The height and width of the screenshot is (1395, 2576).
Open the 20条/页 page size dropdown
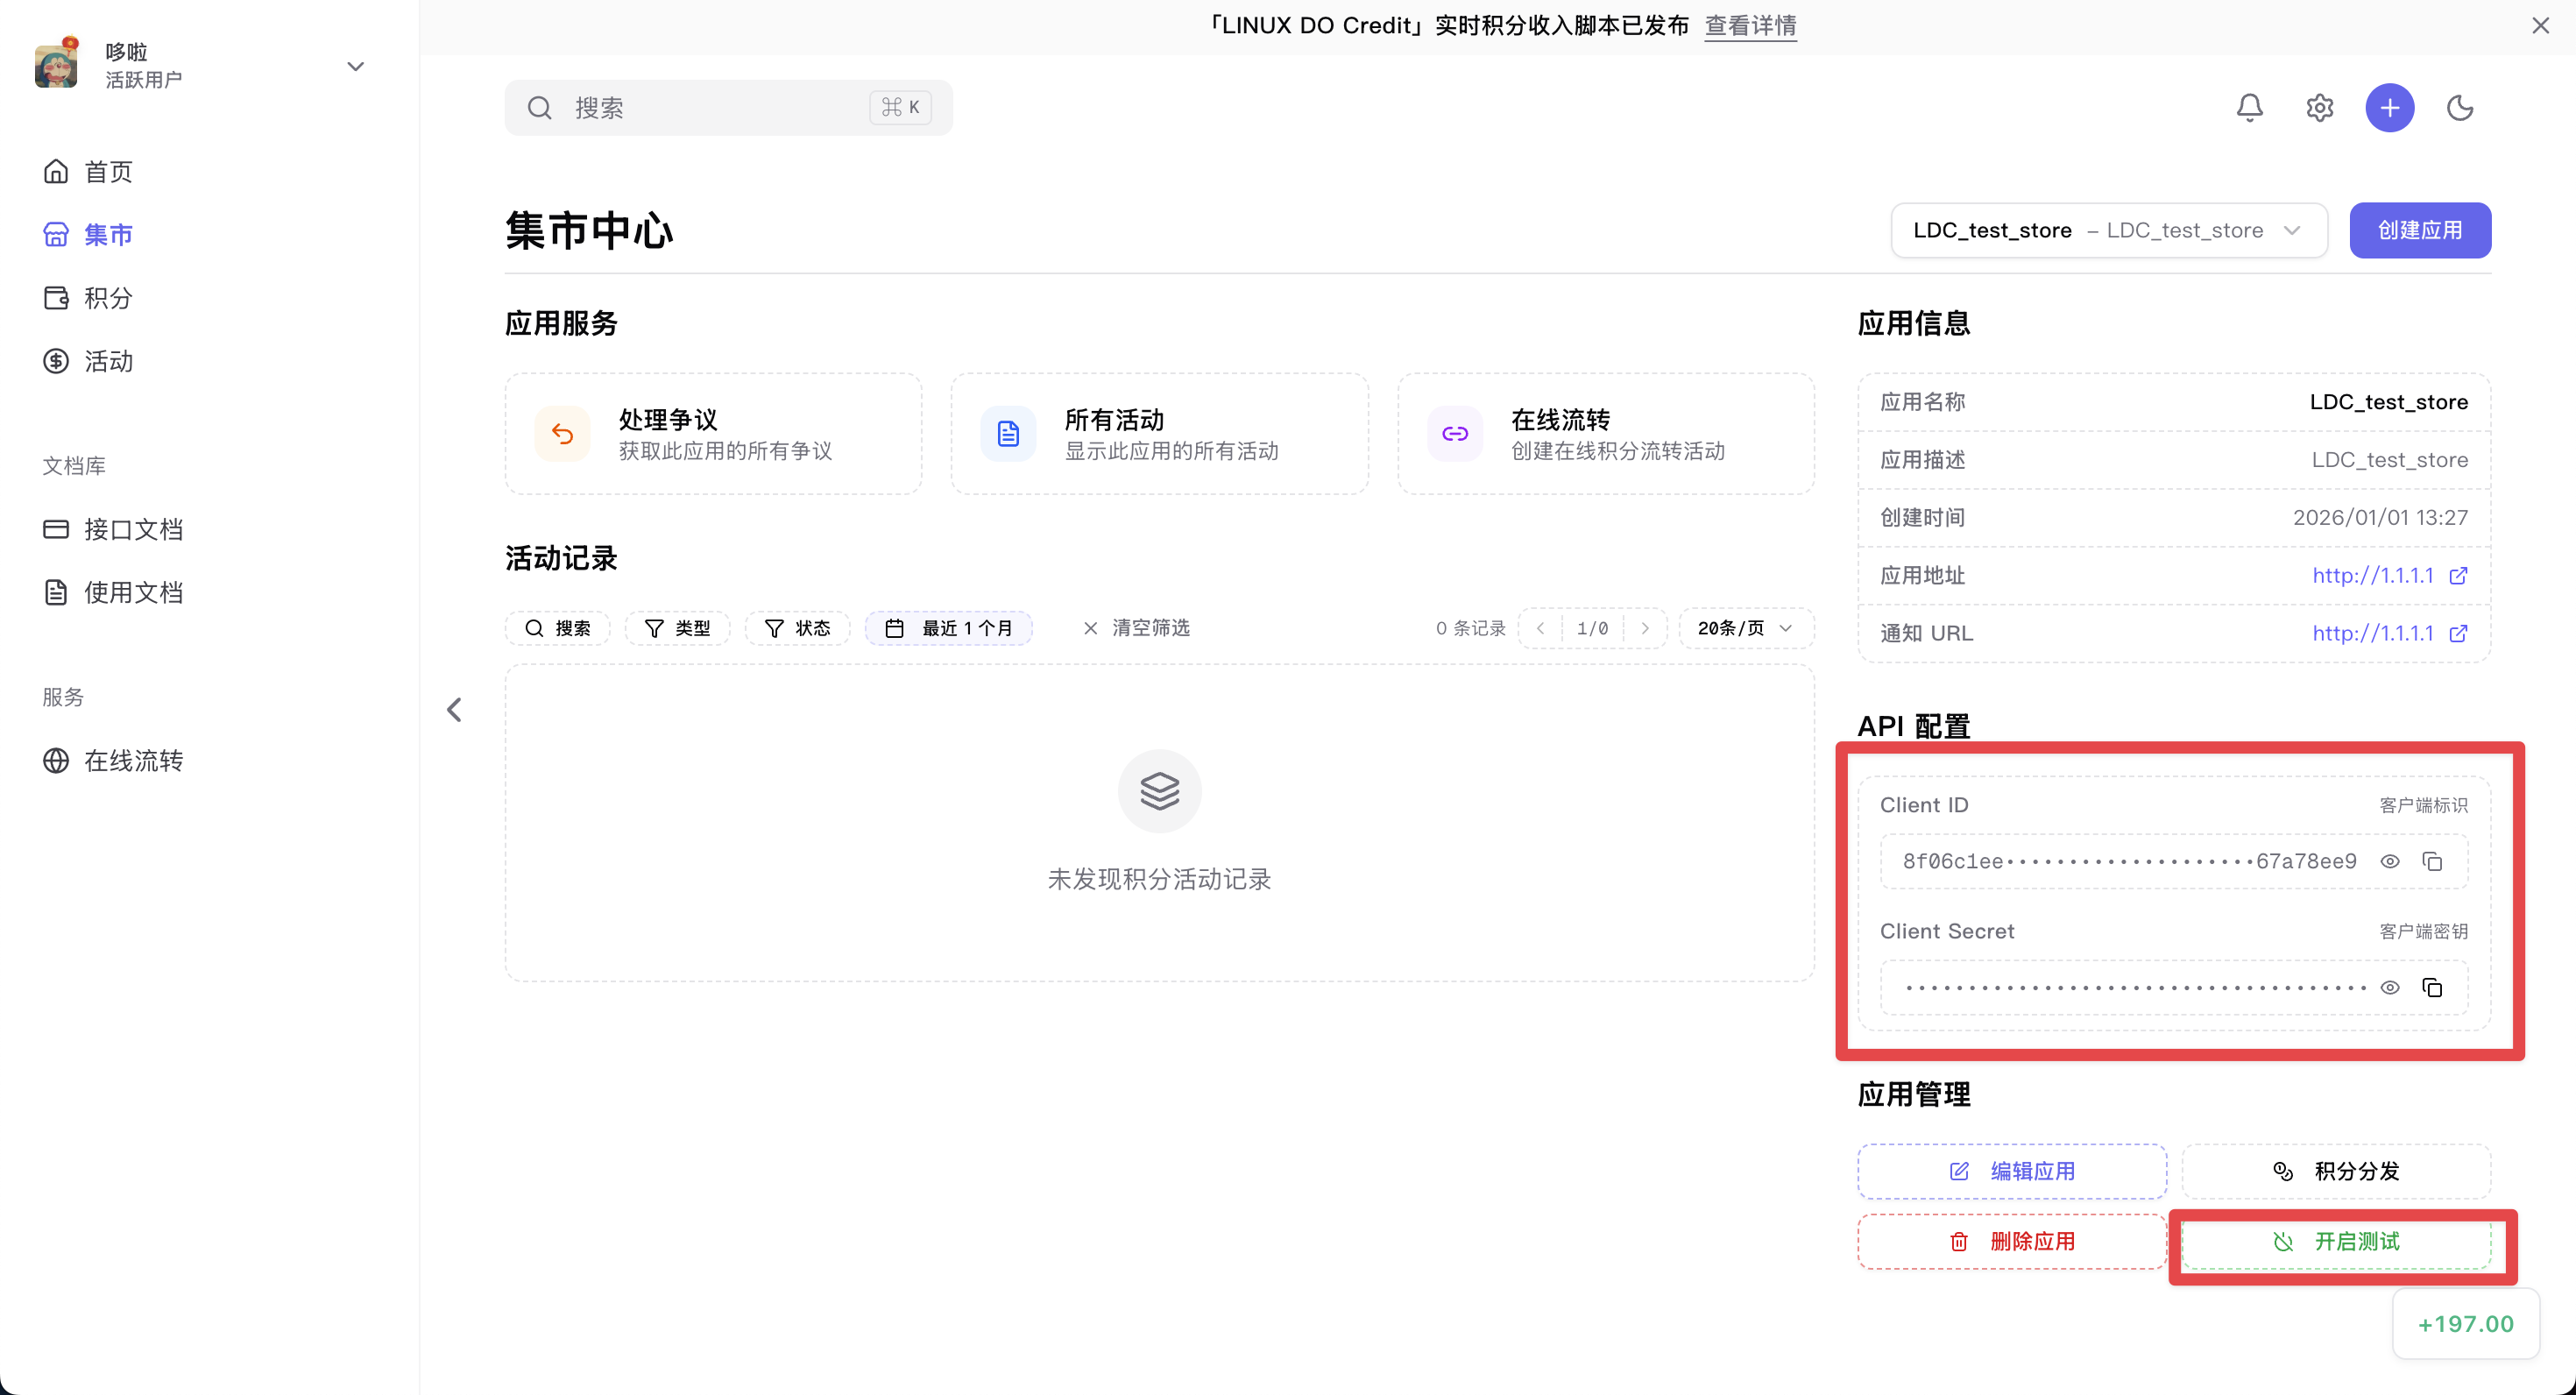1745,628
